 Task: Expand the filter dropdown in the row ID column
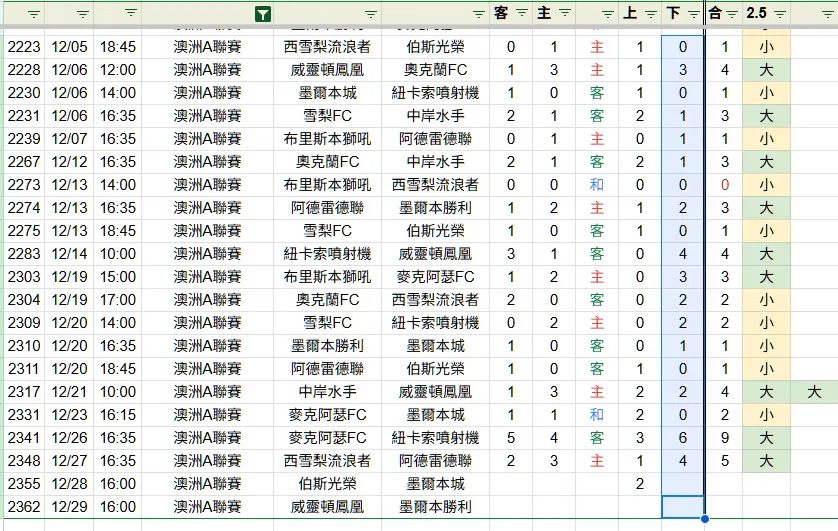[x=34, y=14]
